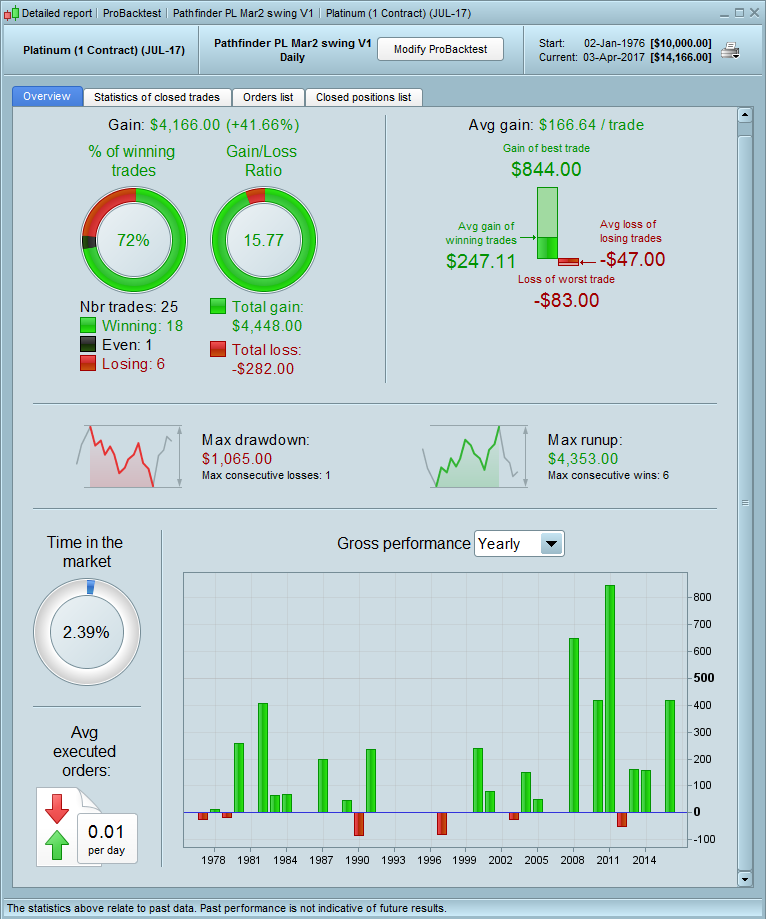Click the scrollbar up arrow

pos(744,115)
